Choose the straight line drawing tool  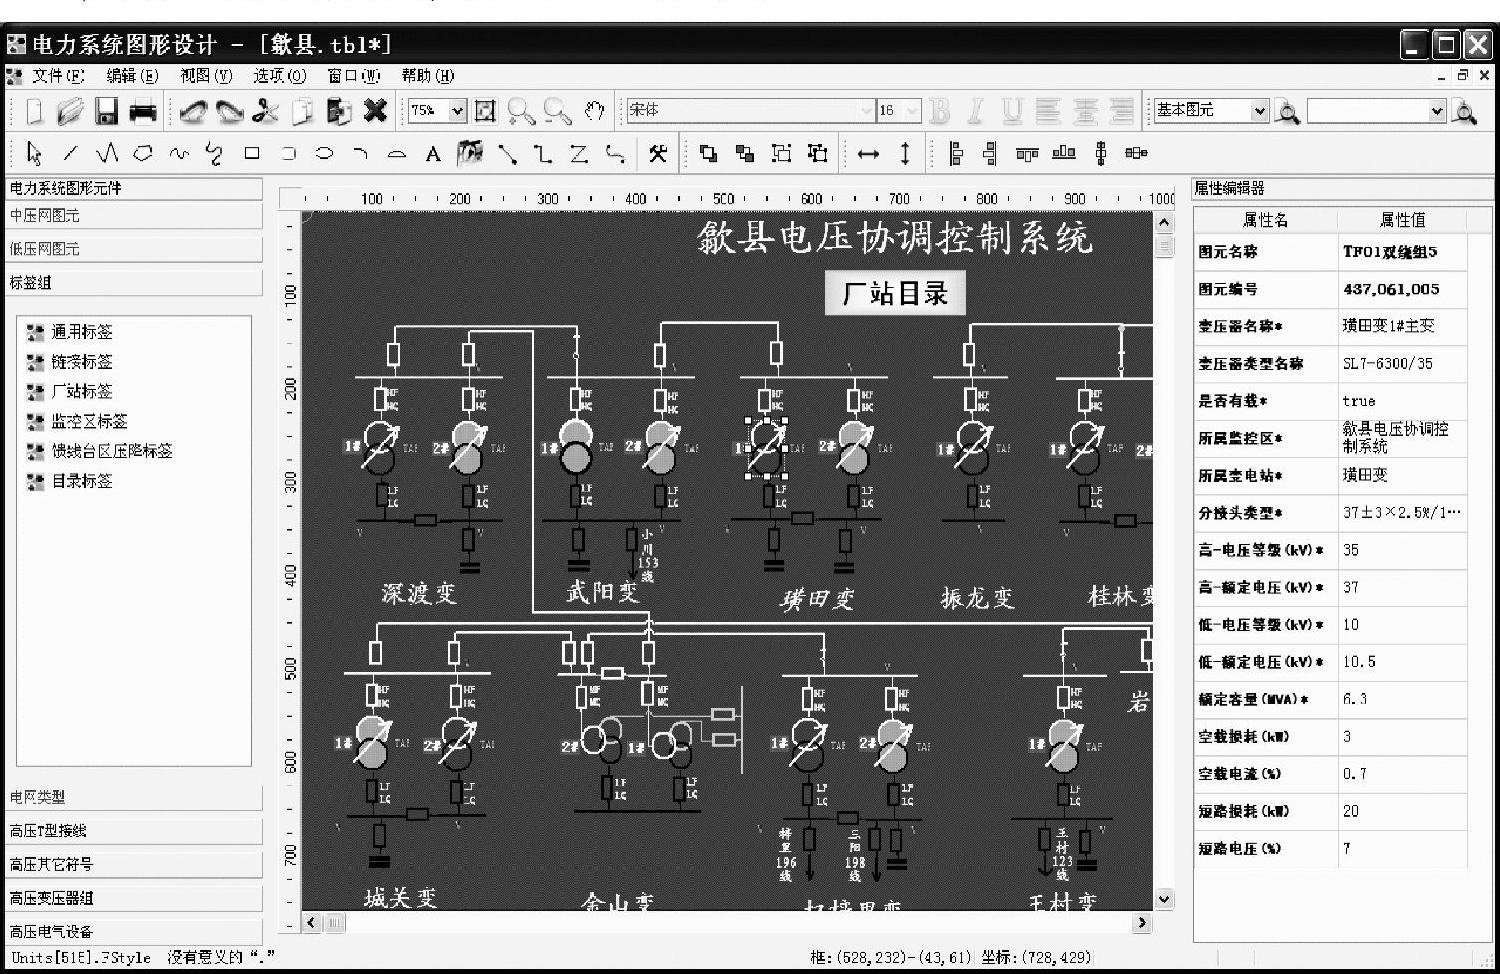[70, 153]
